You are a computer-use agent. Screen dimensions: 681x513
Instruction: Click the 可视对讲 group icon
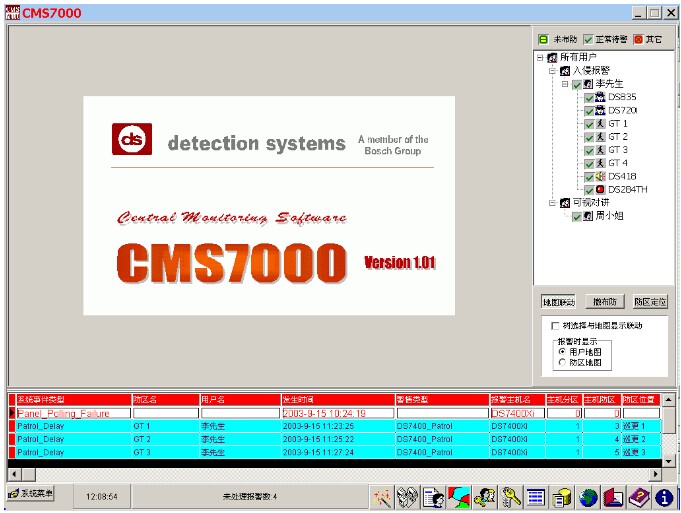pyautogui.click(x=565, y=203)
